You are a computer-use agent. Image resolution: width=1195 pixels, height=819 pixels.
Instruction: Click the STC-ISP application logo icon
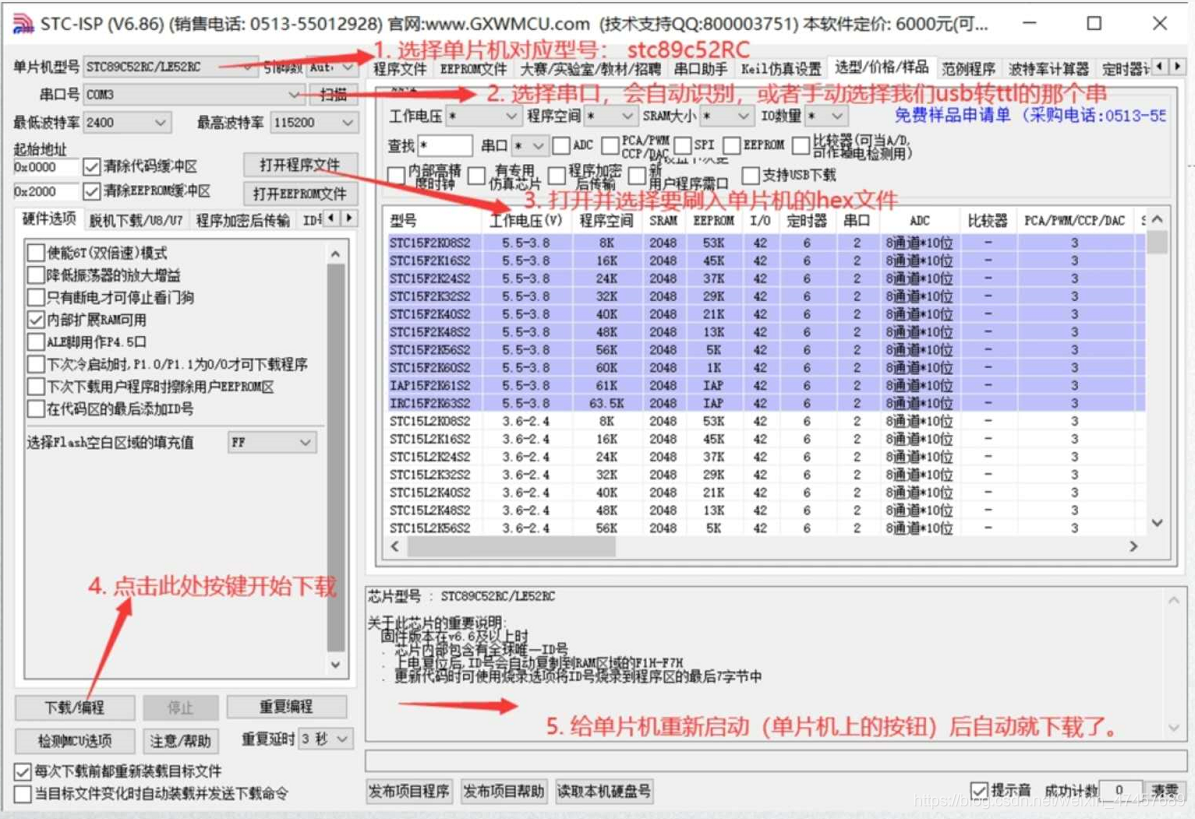coord(24,24)
